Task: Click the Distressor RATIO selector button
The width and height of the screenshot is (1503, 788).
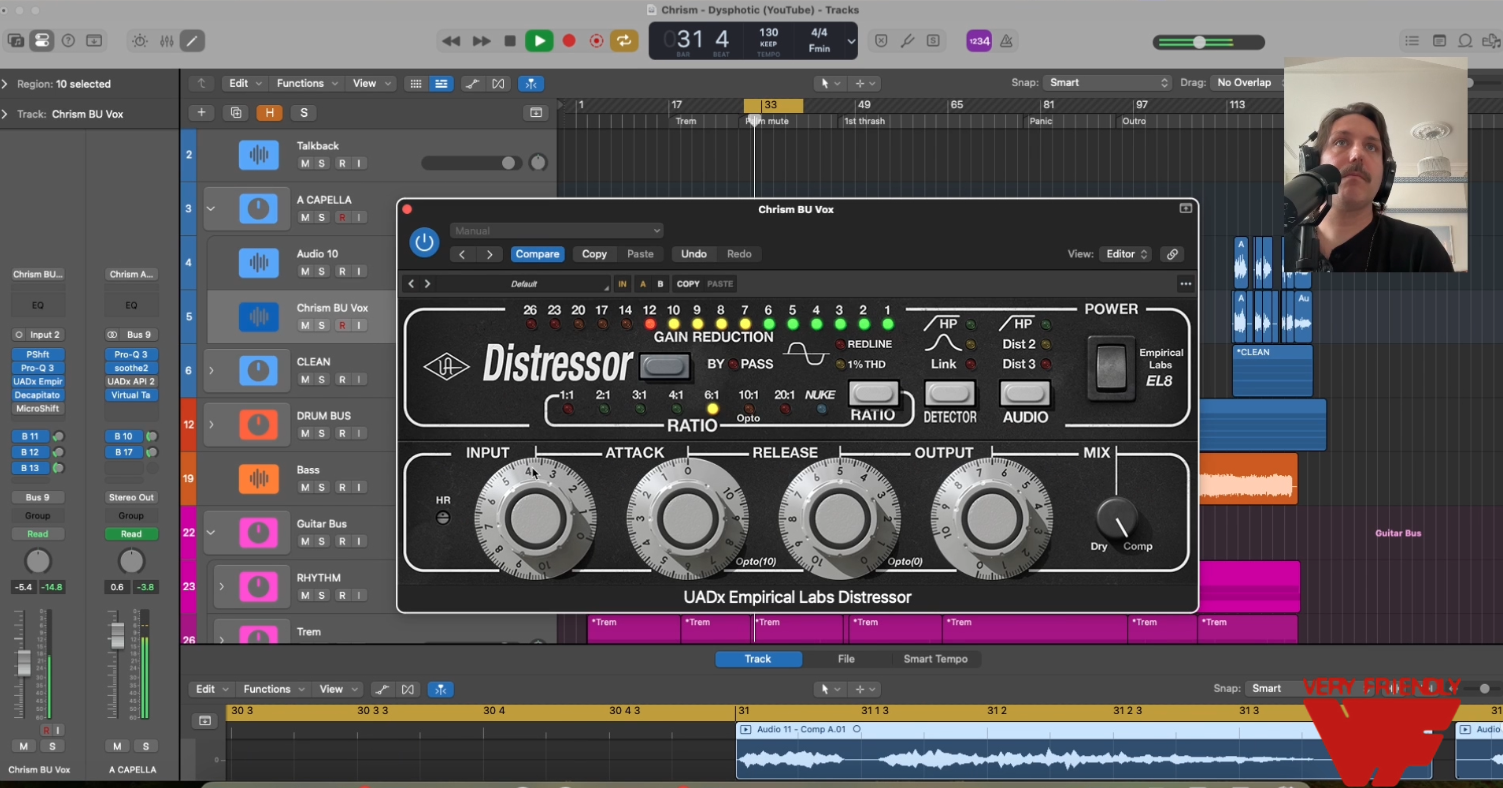Action: 873,392
